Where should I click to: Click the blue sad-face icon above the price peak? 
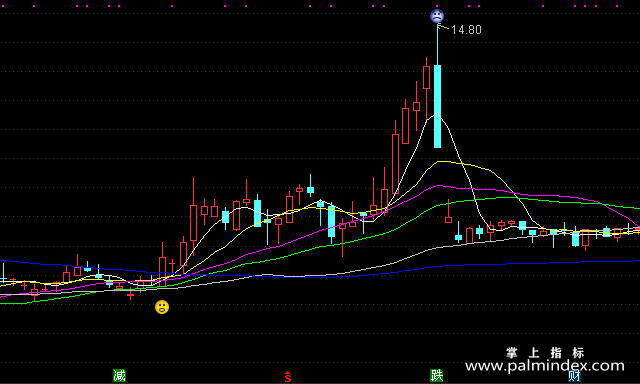tap(437, 16)
